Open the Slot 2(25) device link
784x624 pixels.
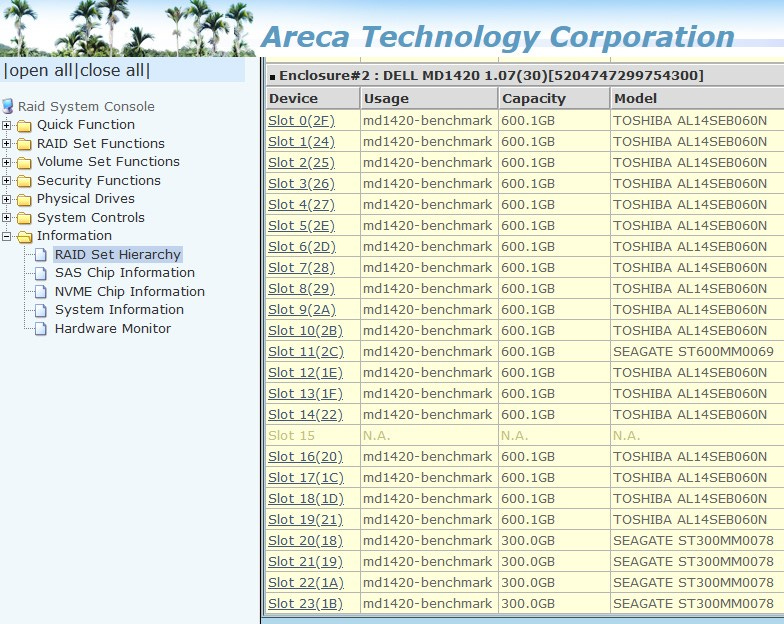[x=301, y=162]
